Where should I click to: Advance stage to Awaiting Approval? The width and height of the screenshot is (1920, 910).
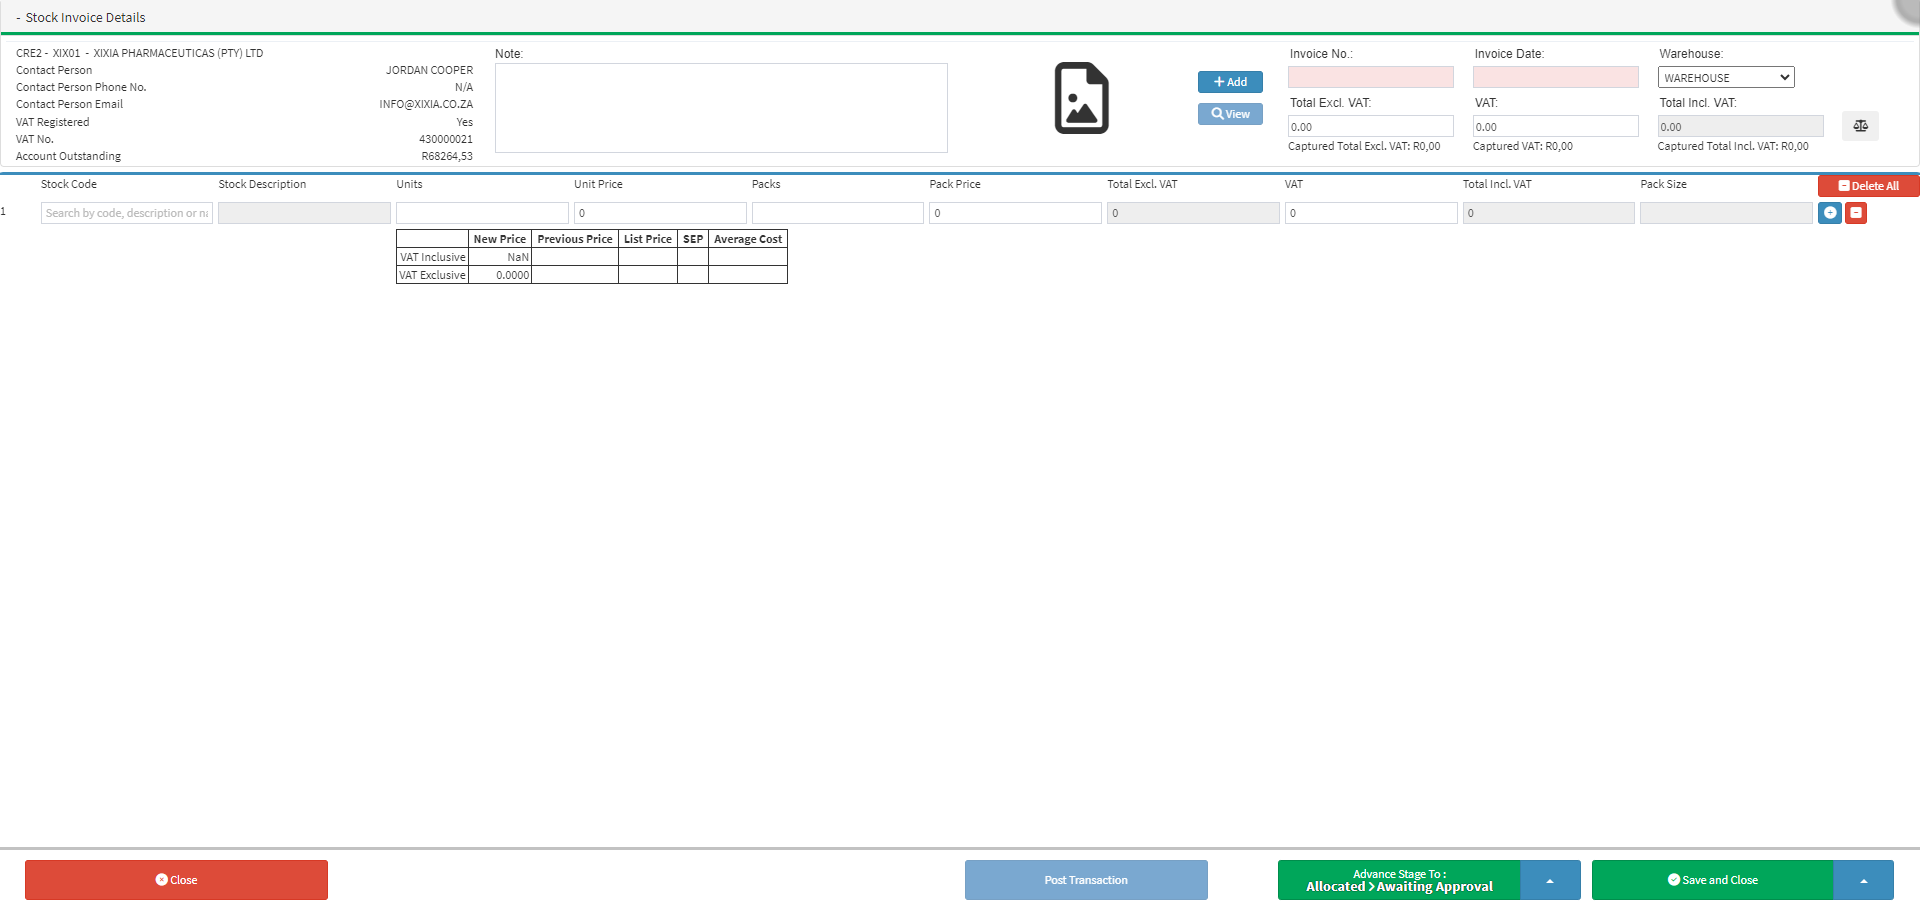tap(1399, 880)
